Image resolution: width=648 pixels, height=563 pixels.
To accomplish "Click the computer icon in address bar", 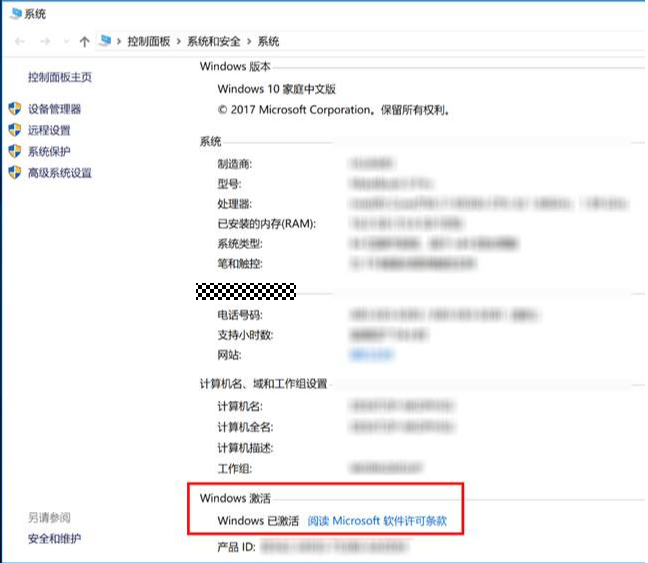I will (104, 41).
